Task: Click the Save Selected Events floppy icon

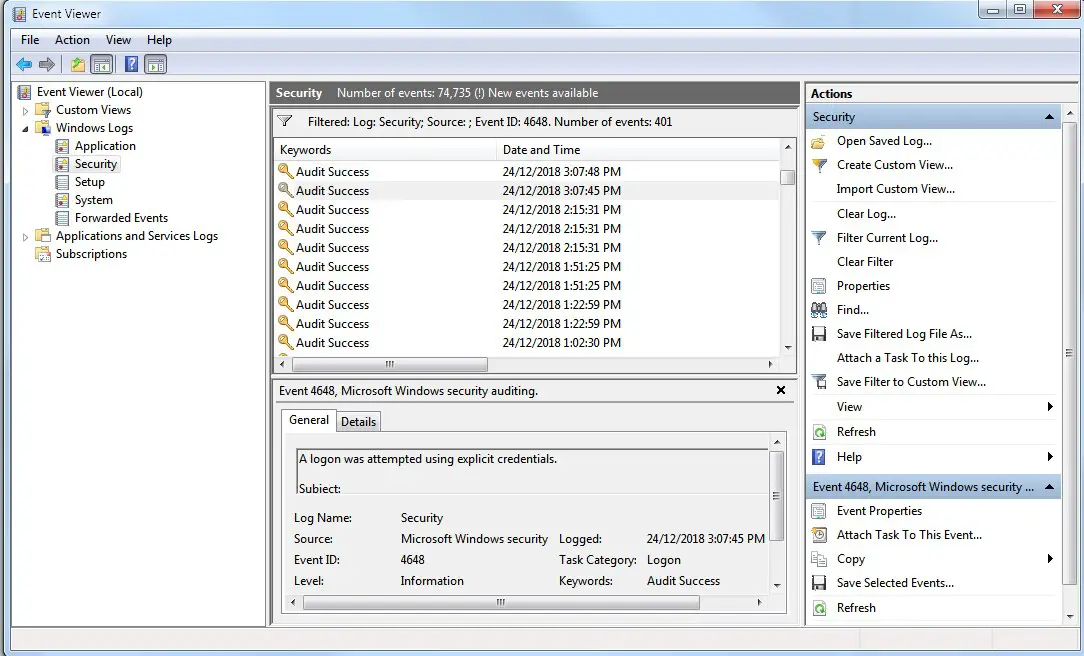Action: point(819,583)
